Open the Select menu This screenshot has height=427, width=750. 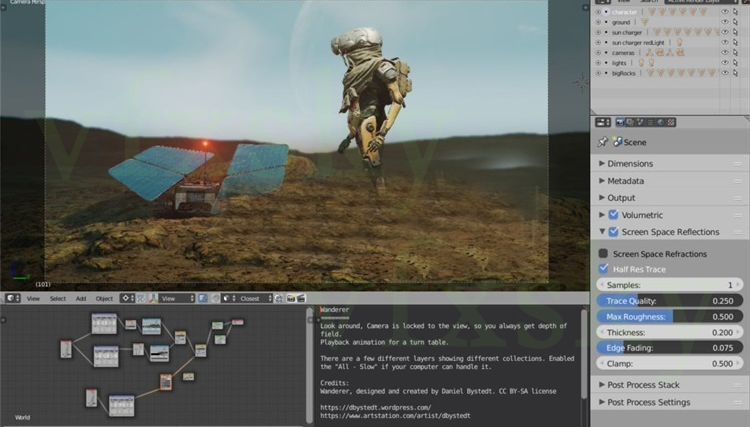58,298
